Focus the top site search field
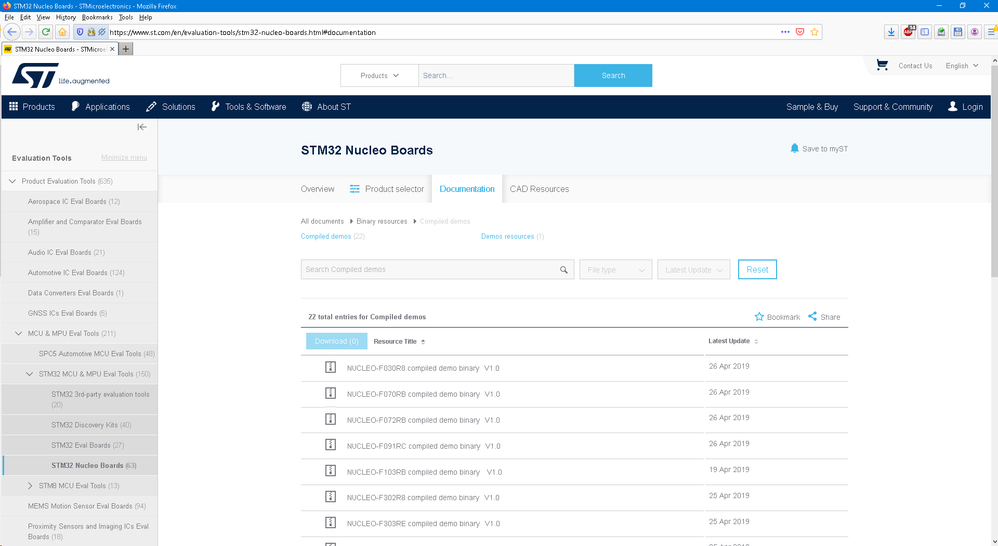998x546 pixels. 496,76
